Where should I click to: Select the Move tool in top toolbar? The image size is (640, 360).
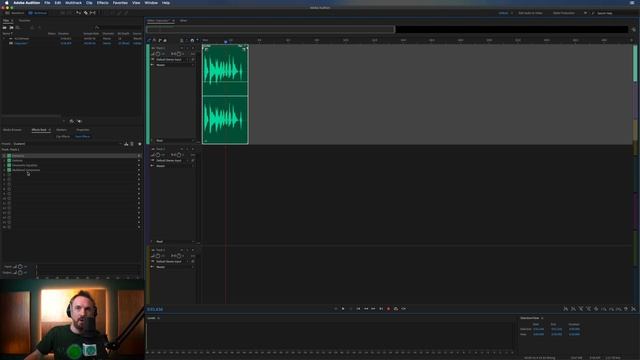[78, 13]
